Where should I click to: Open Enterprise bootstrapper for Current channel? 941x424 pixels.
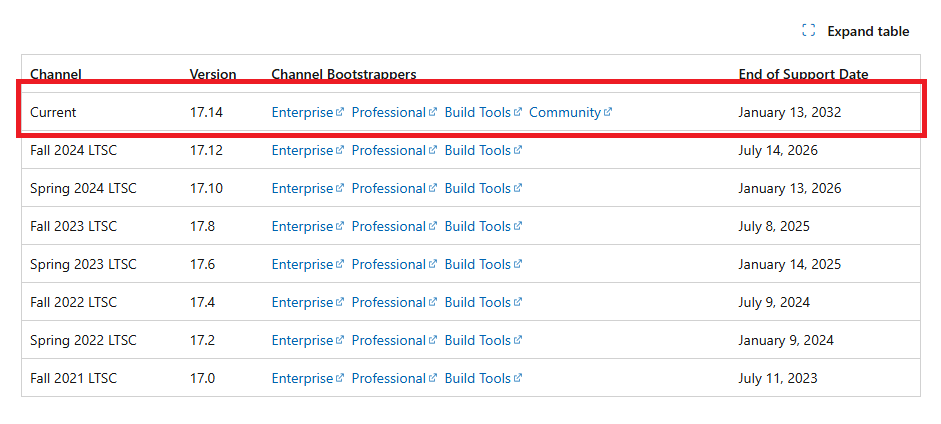[302, 112]
